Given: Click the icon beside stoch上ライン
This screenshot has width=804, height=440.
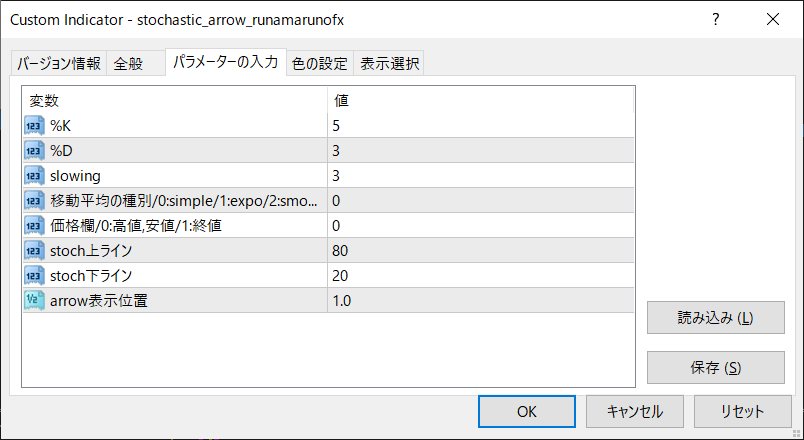Looking at the screenshot, I should tap(34, 250).
